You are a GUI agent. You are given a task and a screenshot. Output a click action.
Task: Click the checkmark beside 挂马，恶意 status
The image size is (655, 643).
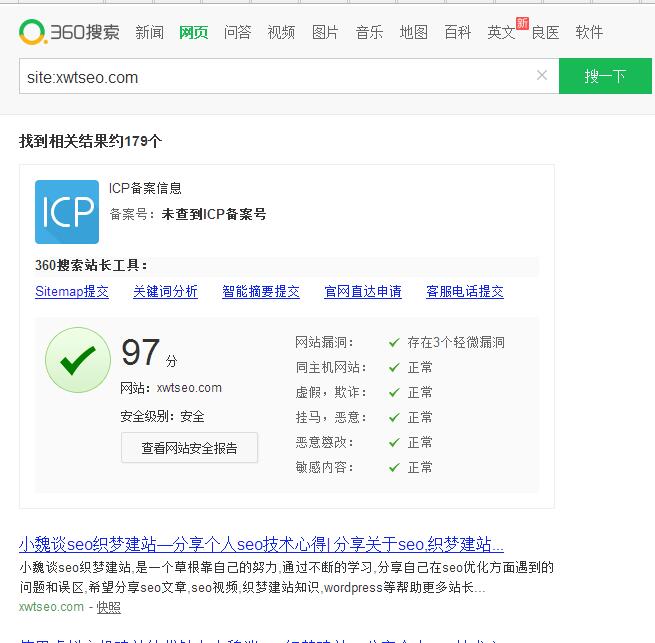tap(394, 417)
